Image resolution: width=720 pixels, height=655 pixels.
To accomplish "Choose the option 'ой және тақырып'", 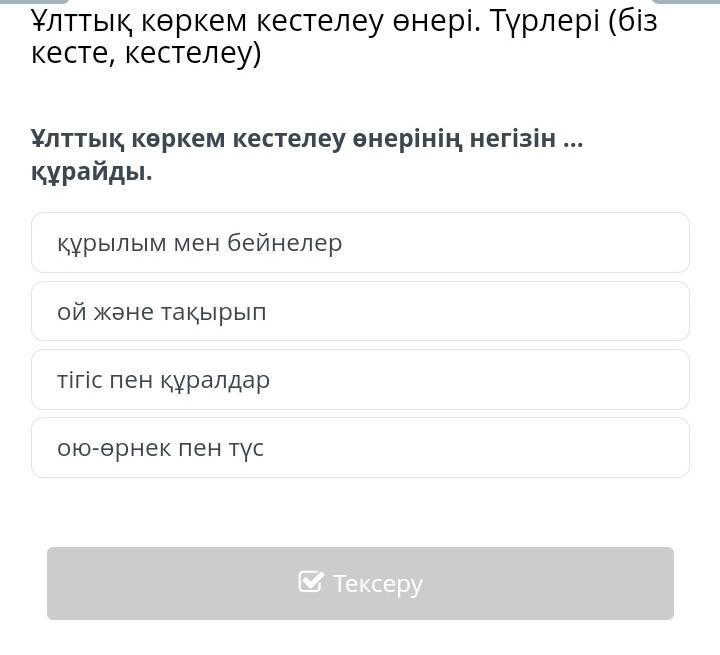I will [162, 312].
